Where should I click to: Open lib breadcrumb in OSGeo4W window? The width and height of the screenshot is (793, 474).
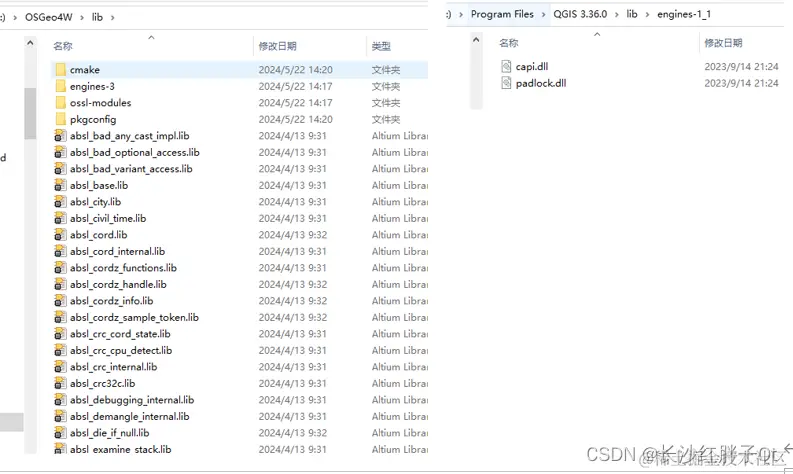pyautogui.click(x=97, y=17)
